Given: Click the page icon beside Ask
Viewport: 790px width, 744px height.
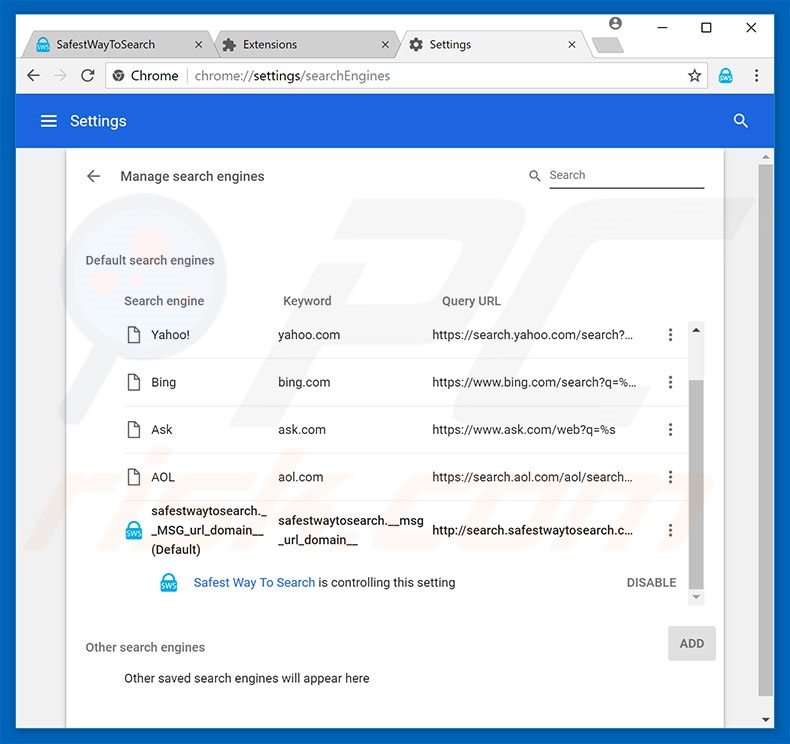Looking at the screenshot, I should 134,430.
